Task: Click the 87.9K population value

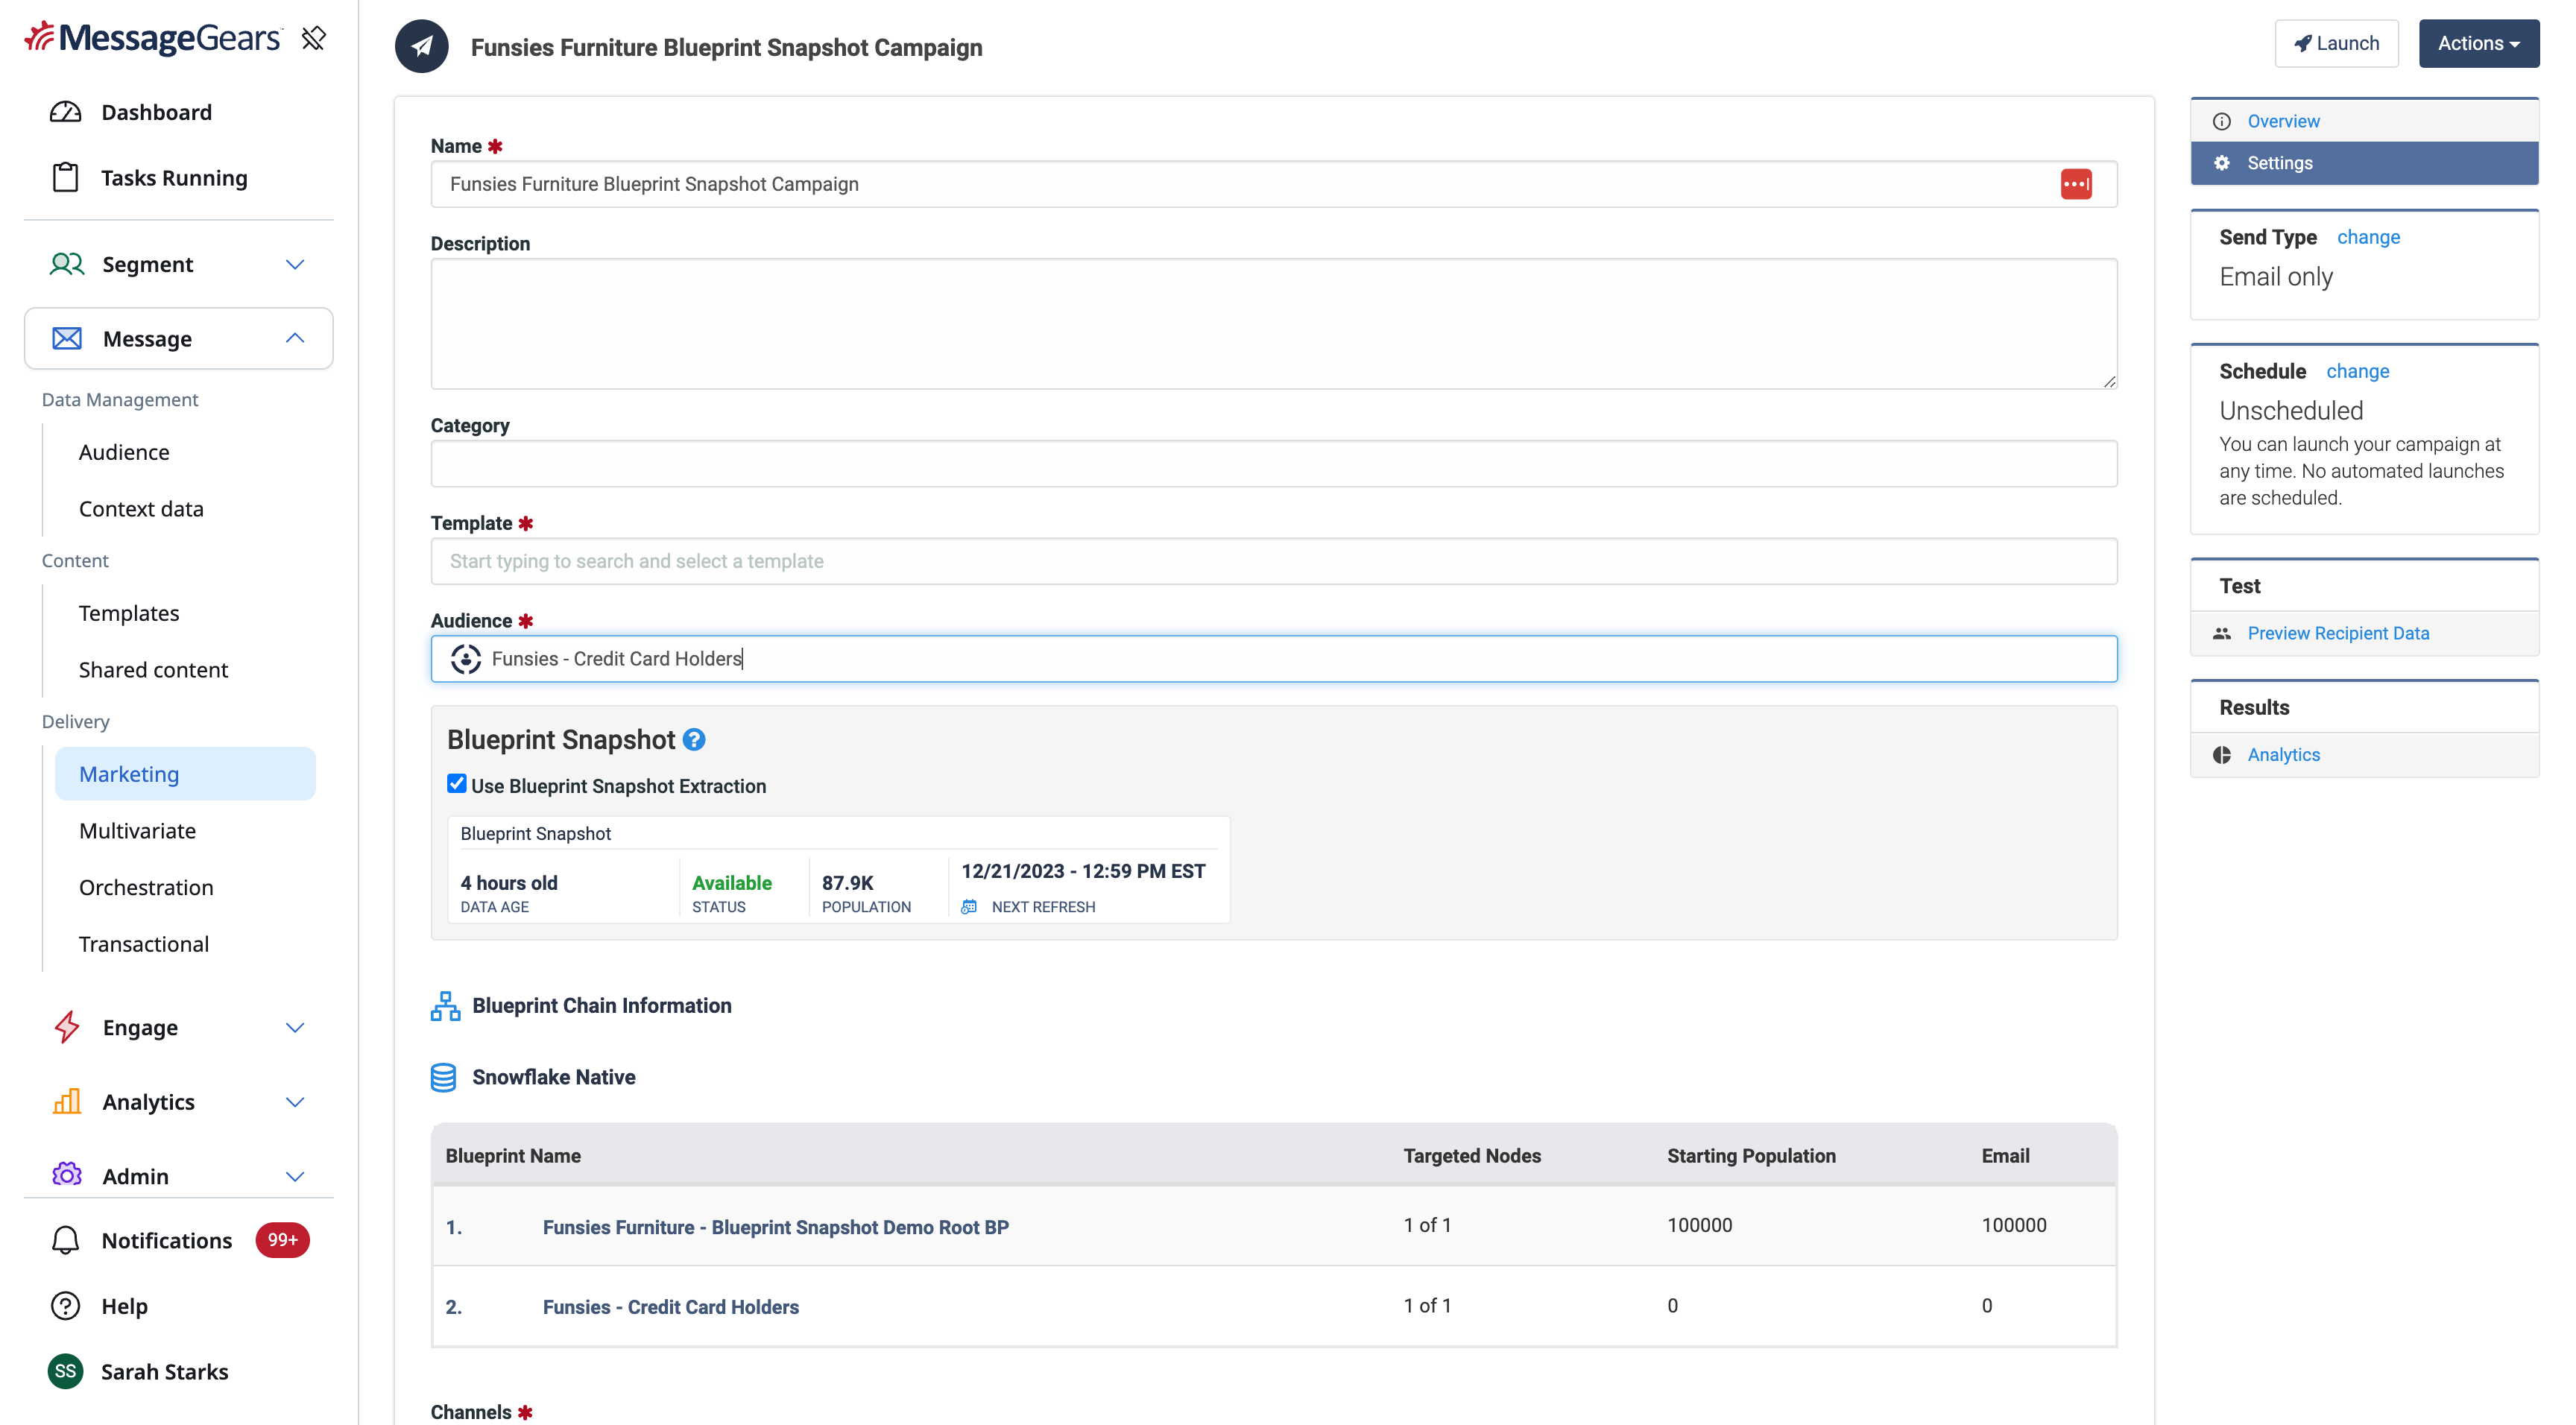Action: pyautogui.click(x=847, y=884)
